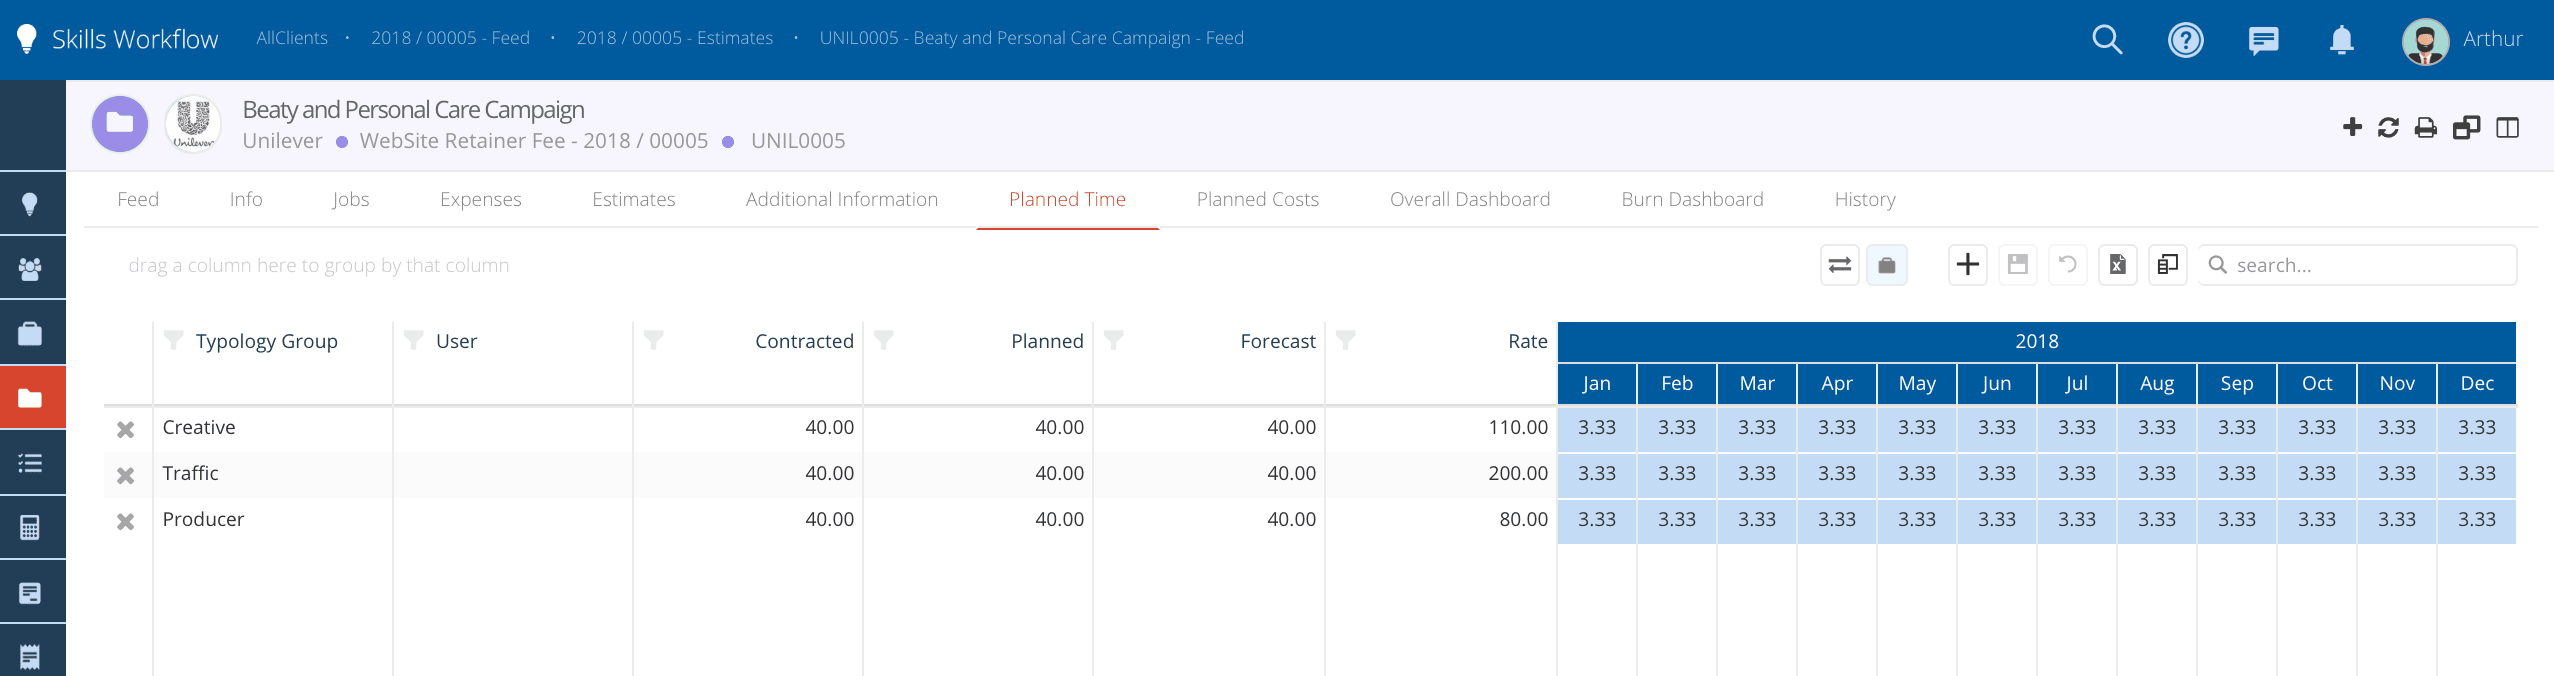This screenshot has width=2554, height=676.
Task: Click the grid search input field
Action: click(x=2370, y=265)
